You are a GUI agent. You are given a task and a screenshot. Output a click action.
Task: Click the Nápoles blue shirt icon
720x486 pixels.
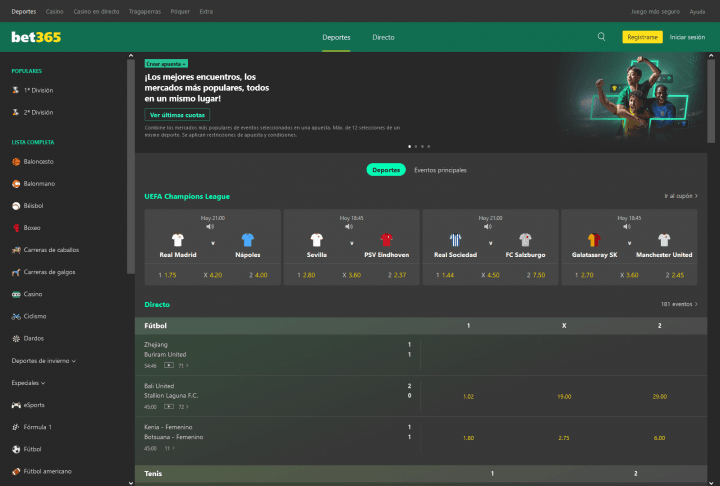[248, 240]
